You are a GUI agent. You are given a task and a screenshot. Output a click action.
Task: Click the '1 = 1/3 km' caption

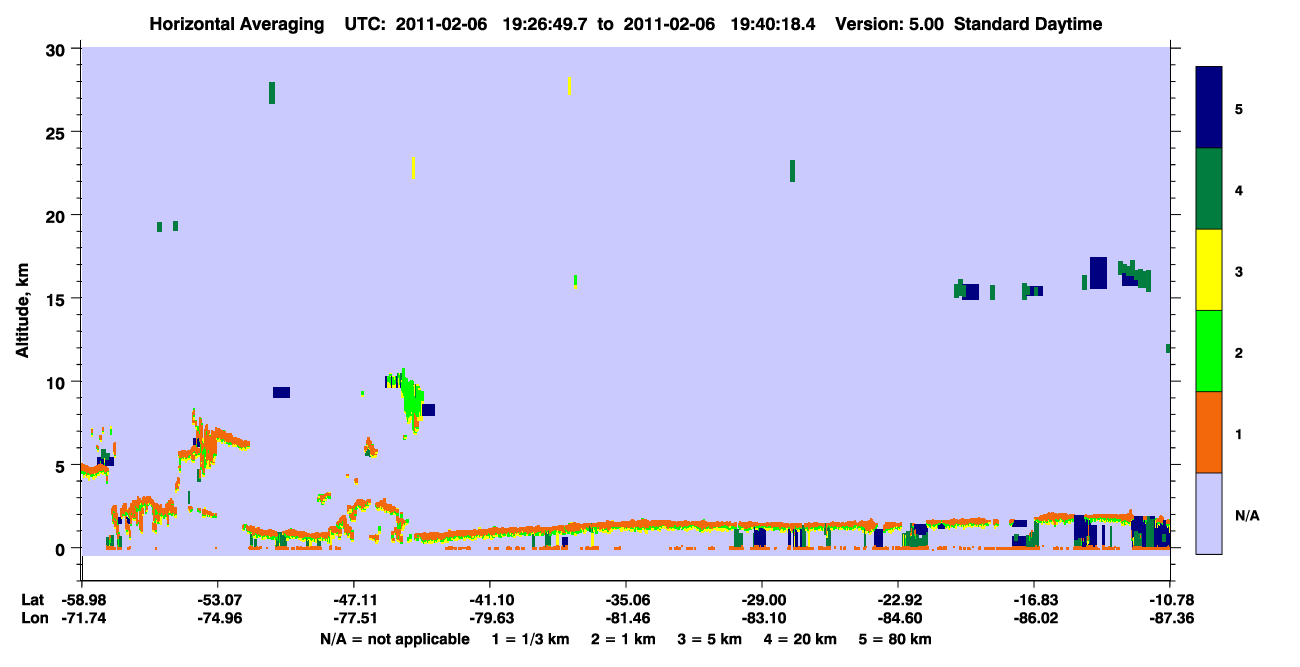[x=531, y=639]
